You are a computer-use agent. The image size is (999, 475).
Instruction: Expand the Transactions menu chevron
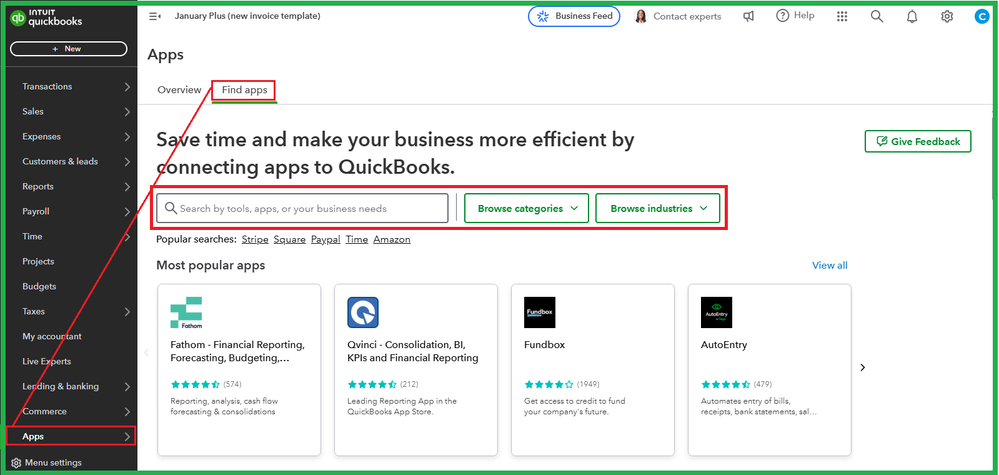[x=127, y=87]
